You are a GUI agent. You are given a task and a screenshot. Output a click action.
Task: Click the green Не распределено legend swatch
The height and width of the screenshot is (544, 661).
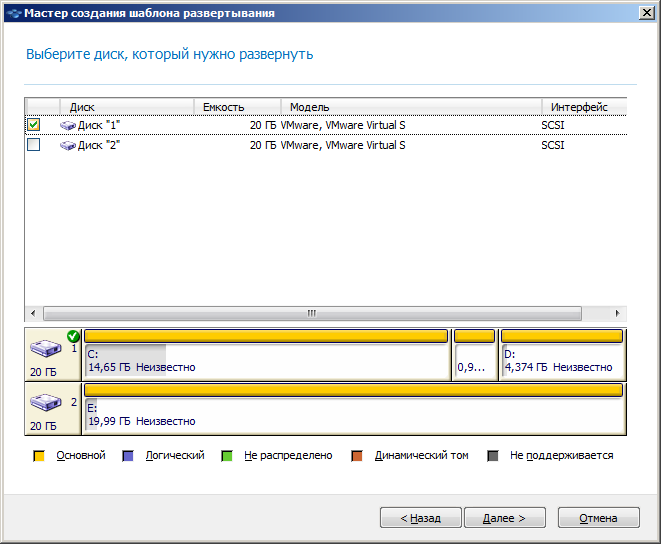[227, 456]
